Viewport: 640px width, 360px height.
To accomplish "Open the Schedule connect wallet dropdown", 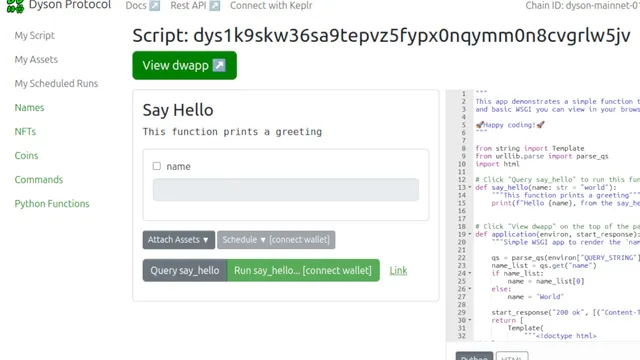I will tap(276, 240).
